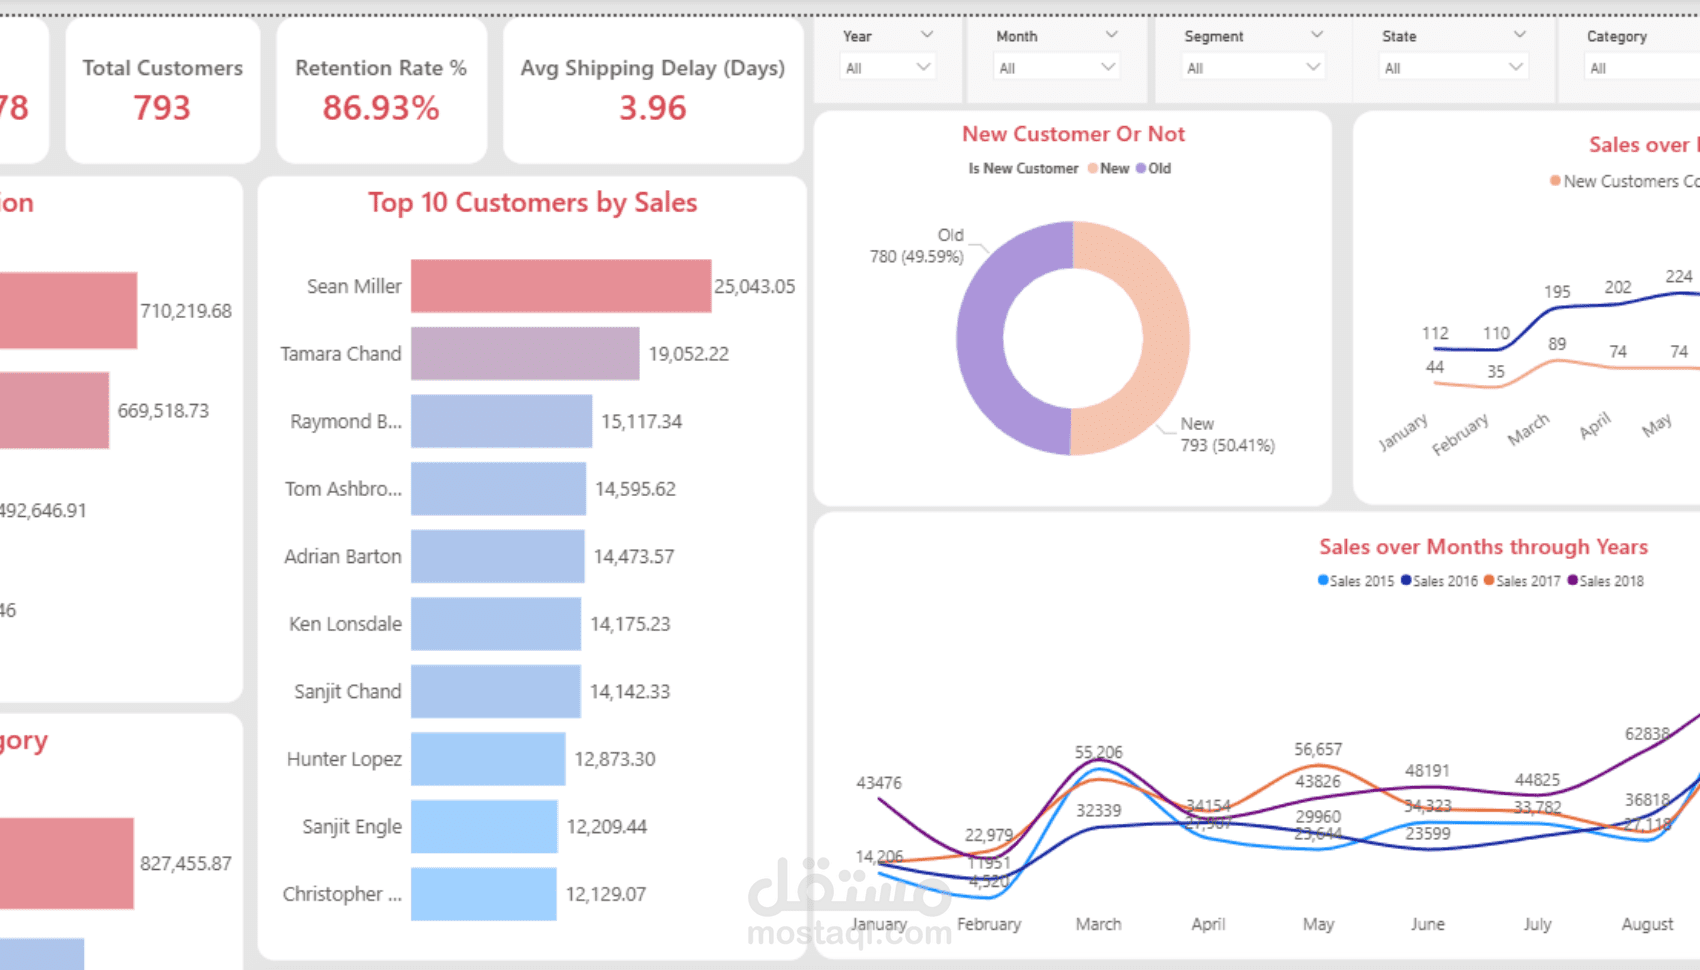1700x970 pixels.
Task: Select the Ken Lonsdale sales bar
Action: coord(496,623)
